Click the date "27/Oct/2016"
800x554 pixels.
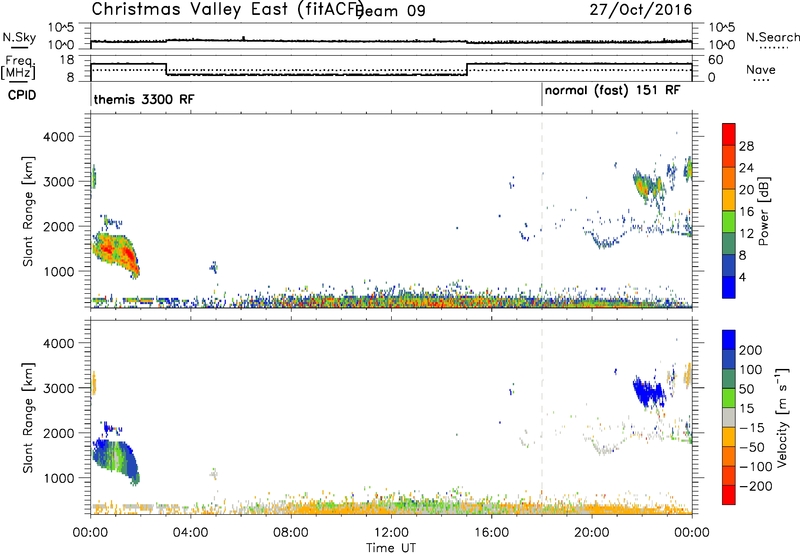coord(641,9)
